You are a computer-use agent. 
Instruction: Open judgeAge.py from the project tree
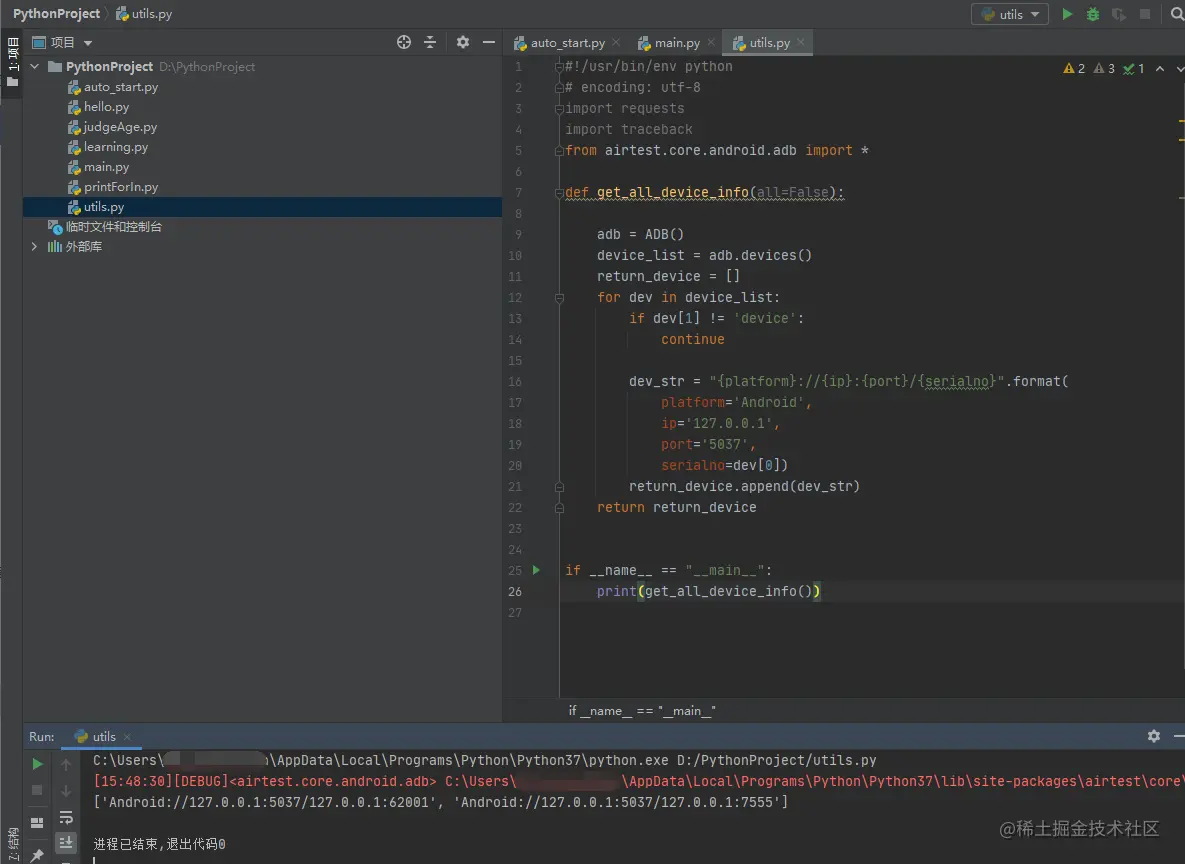tap(120, 127)
